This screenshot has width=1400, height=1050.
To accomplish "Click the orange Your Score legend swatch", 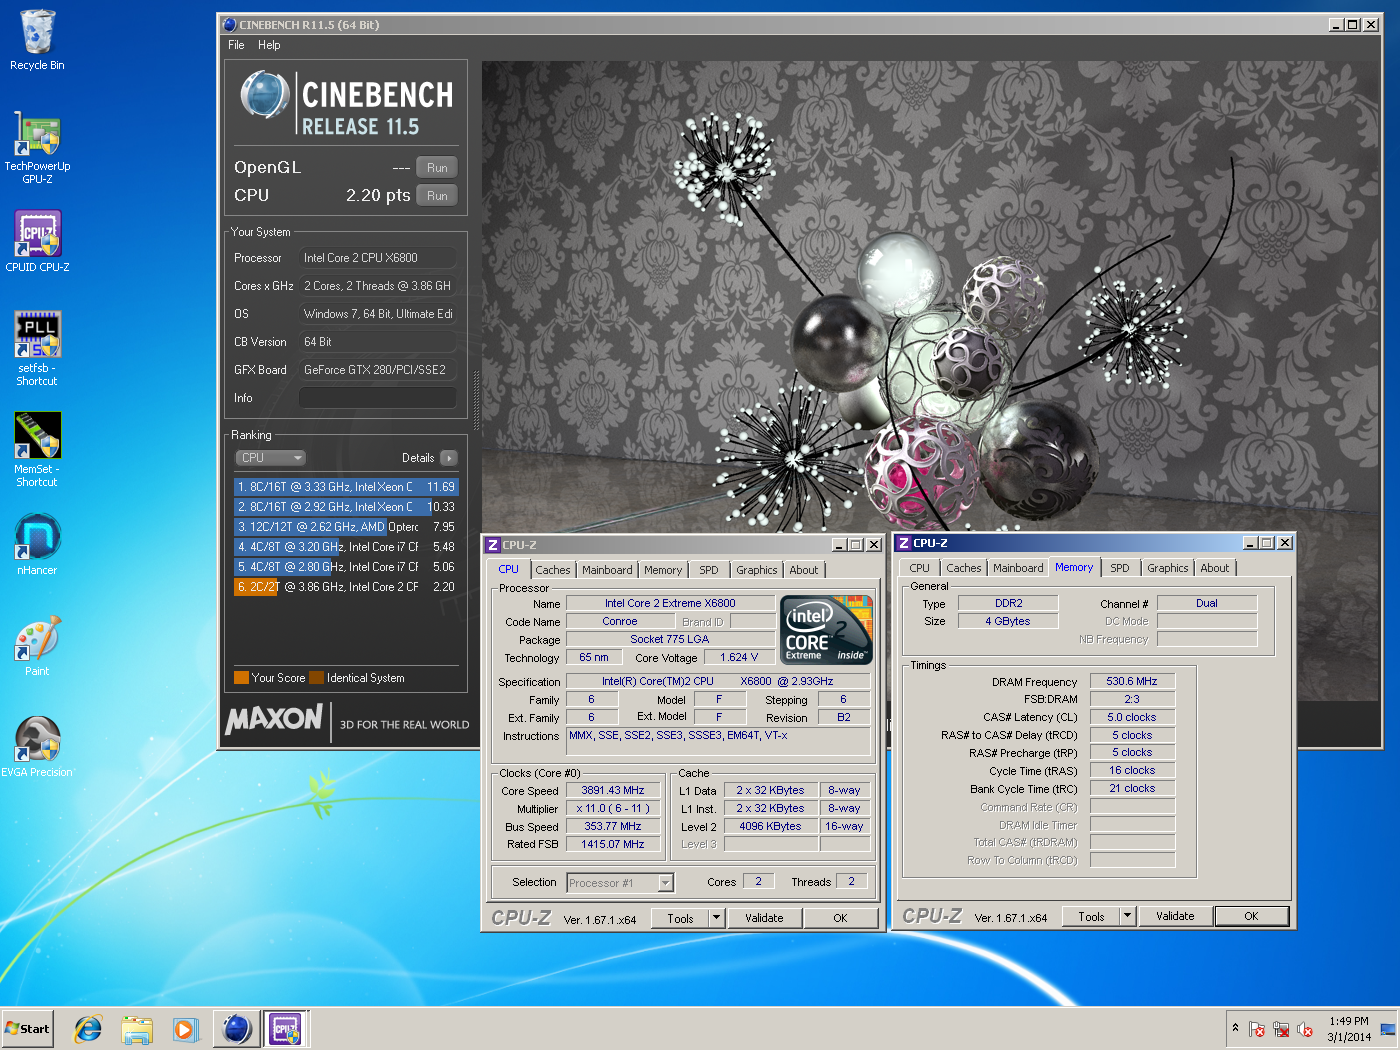I will pyautogui.click(x=241, y=678).
